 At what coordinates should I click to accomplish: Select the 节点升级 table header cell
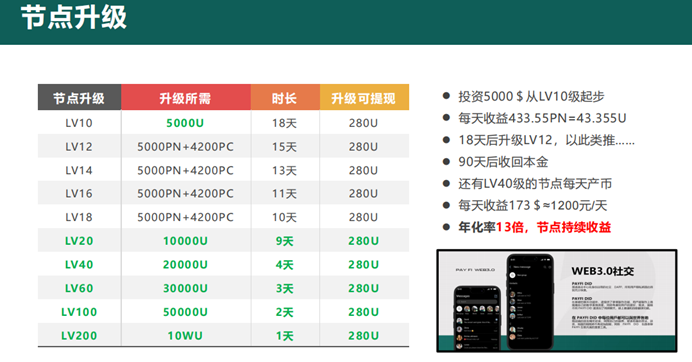79,97
